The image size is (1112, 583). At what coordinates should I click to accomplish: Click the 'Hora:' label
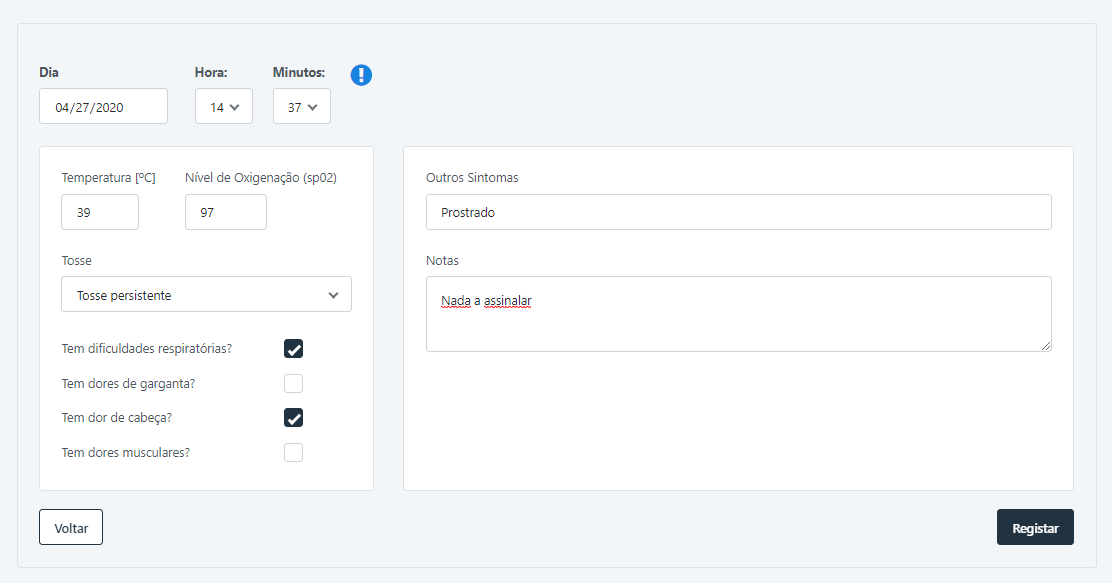[211, 72]
